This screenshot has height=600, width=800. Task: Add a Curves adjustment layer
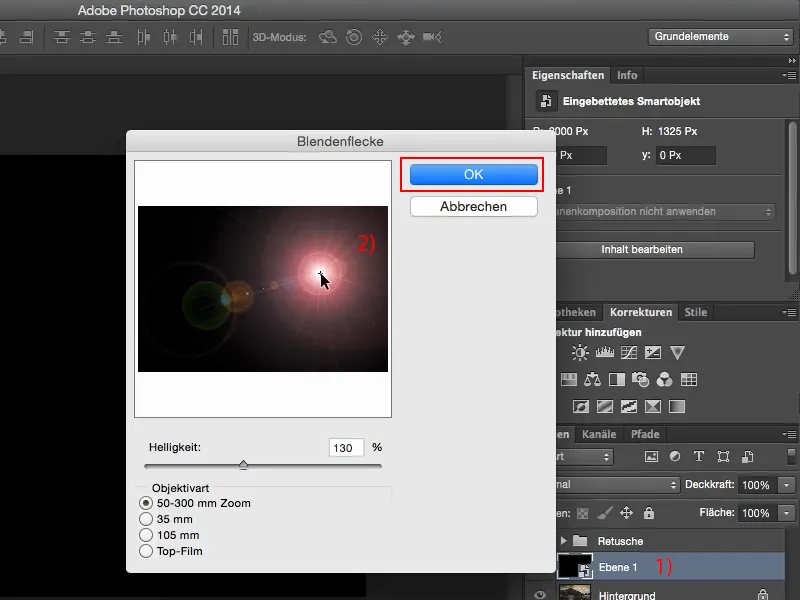tap(629, 353)
